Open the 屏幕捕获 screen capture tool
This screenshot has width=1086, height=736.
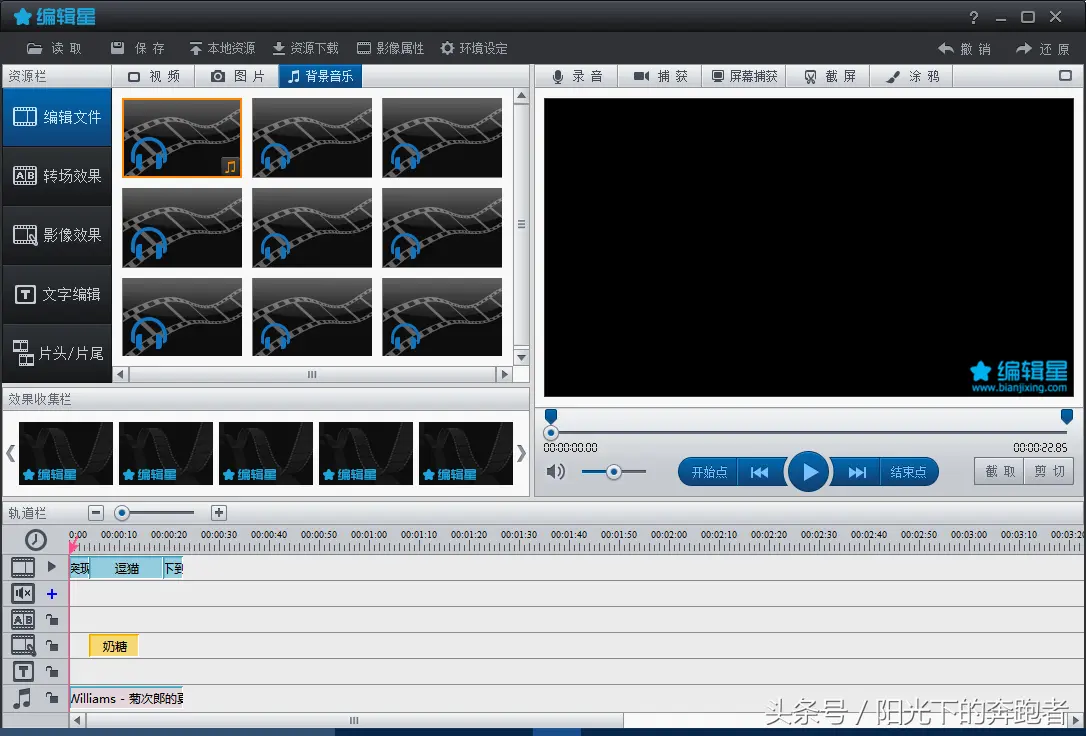click(x=743, y=76)
